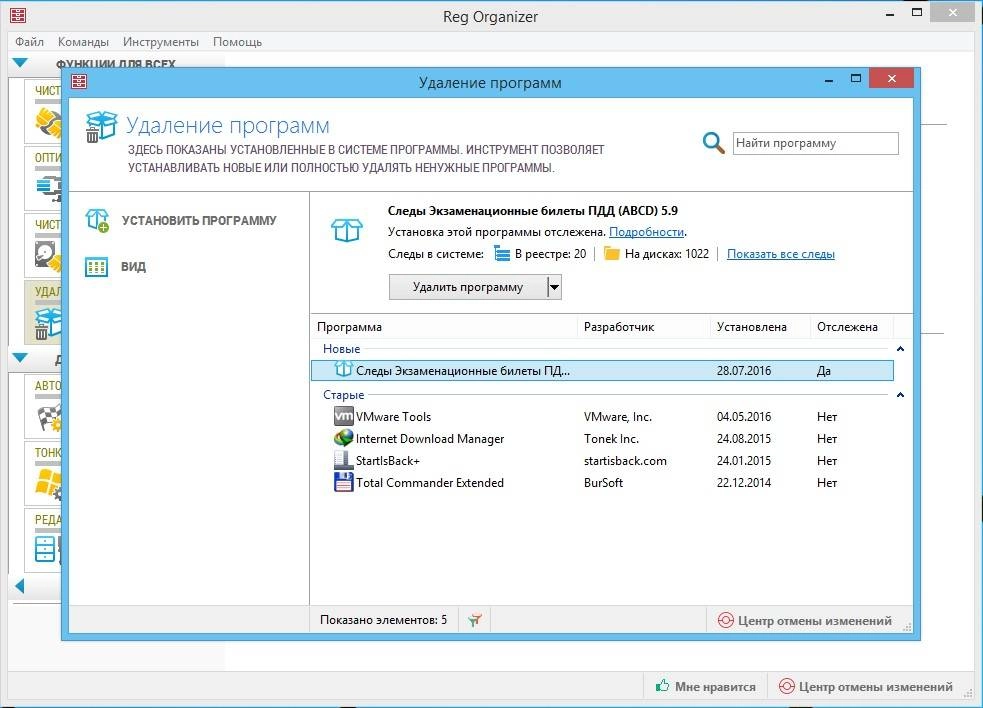Sort by the Разработчик column header
Image resolution: width=983 pixels, height=708 pixels.
coord(644,327)
